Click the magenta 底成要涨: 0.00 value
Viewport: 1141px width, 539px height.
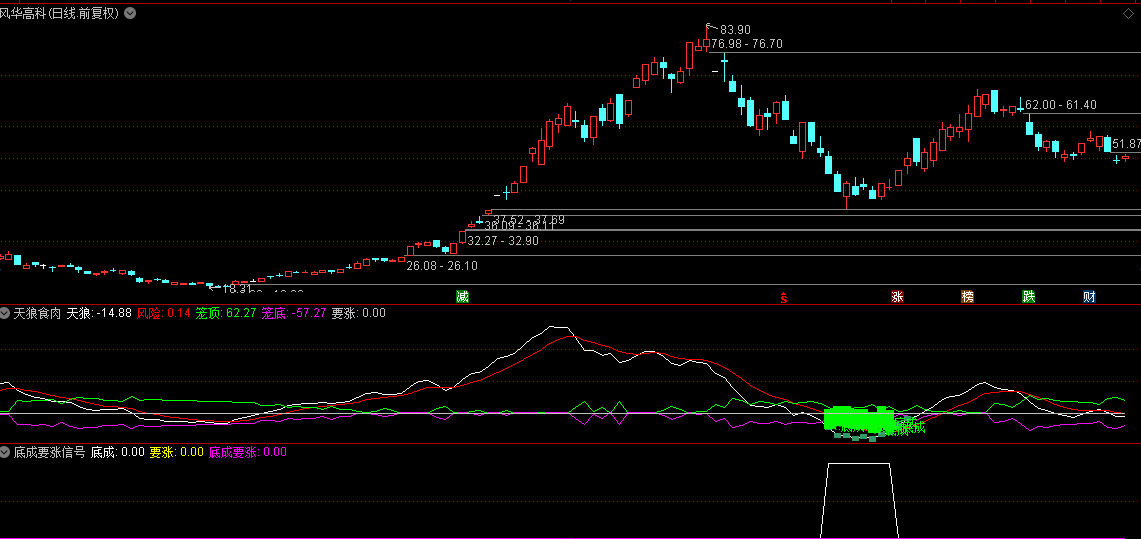(248, 452)
